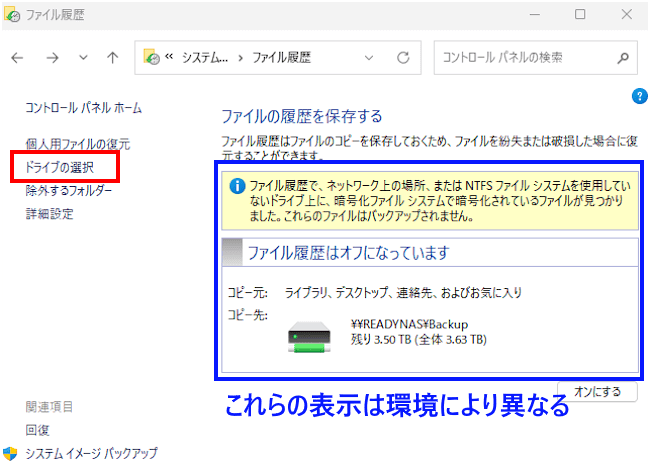Maximize the ファイル履歴 window

click(580, 15)
